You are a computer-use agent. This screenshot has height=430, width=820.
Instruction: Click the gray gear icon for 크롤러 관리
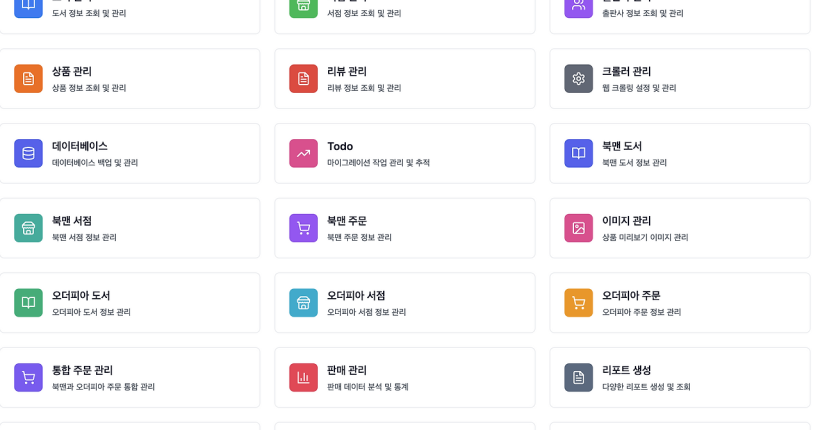coord(578,78)
